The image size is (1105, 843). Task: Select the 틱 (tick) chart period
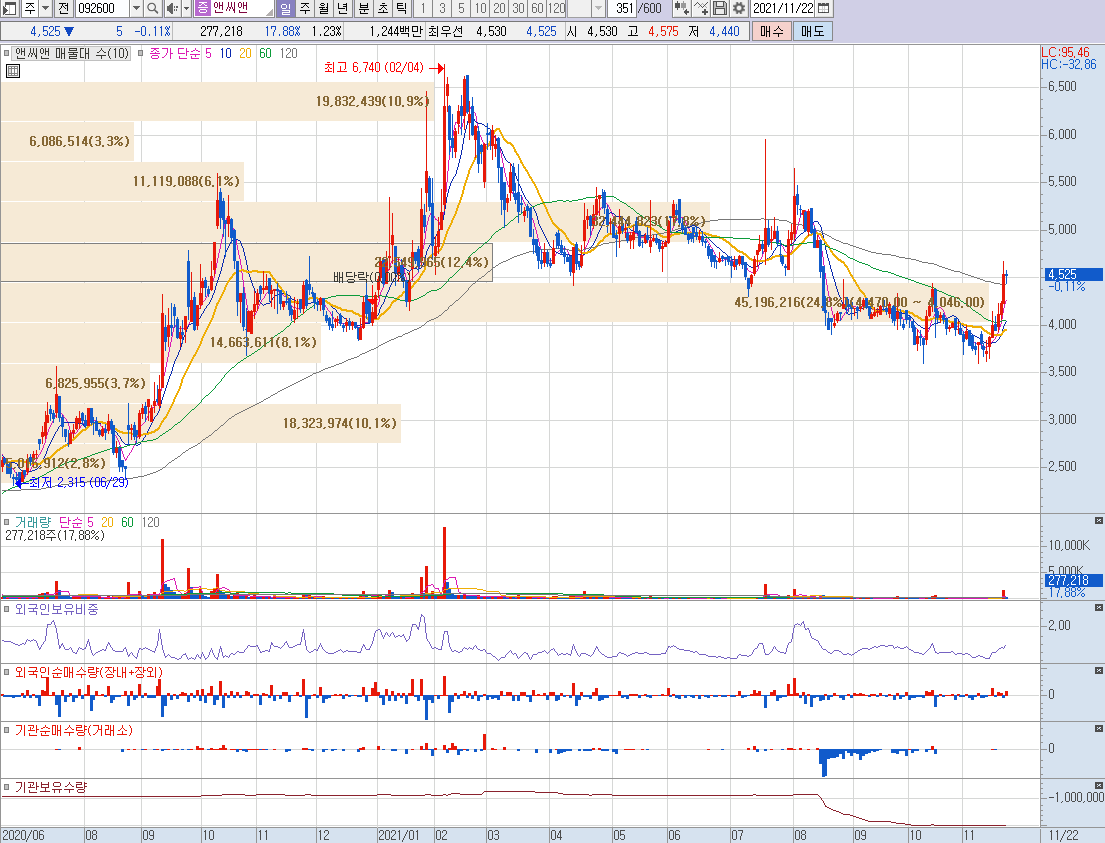(x=402, y=8)
